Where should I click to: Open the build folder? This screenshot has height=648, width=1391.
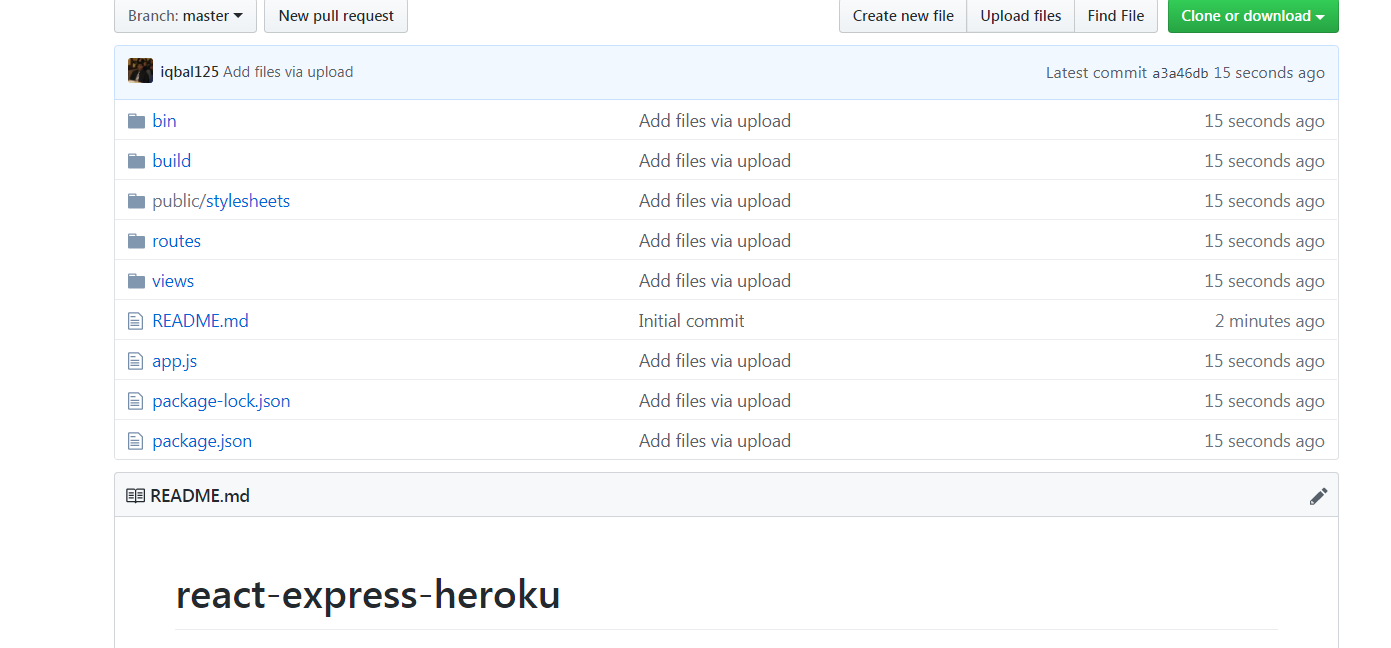pyautogui.click(x=171, y=160)
